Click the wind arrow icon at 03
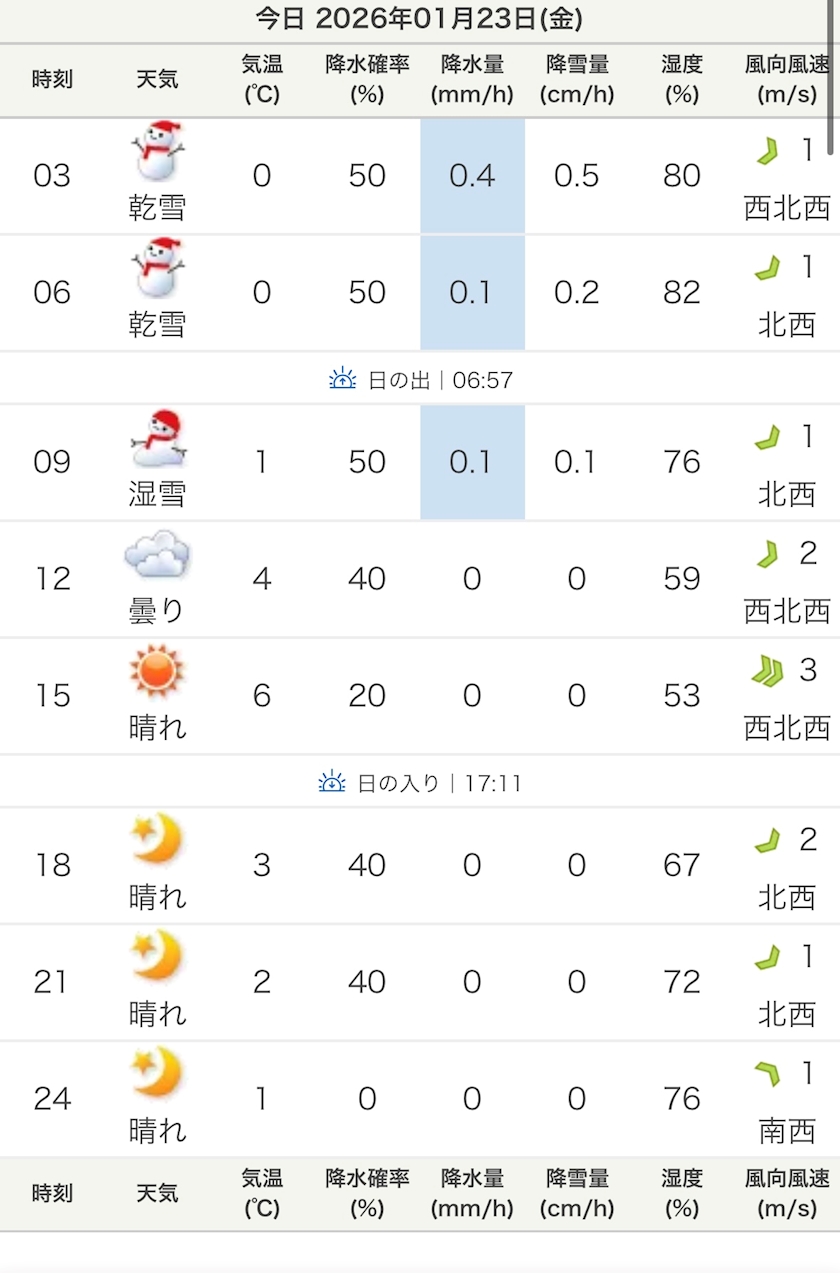The width and height of the screenshot is (840, 1273). click(x=768, y=152)
